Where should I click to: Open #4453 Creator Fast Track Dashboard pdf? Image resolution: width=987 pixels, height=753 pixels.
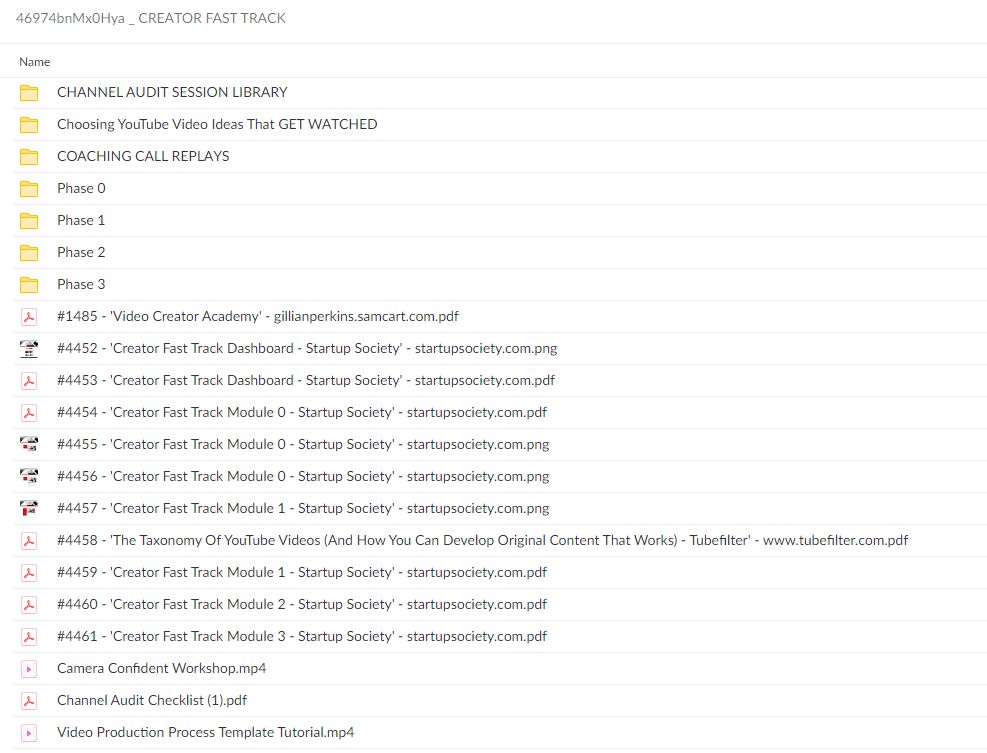[x=306, y=380]
